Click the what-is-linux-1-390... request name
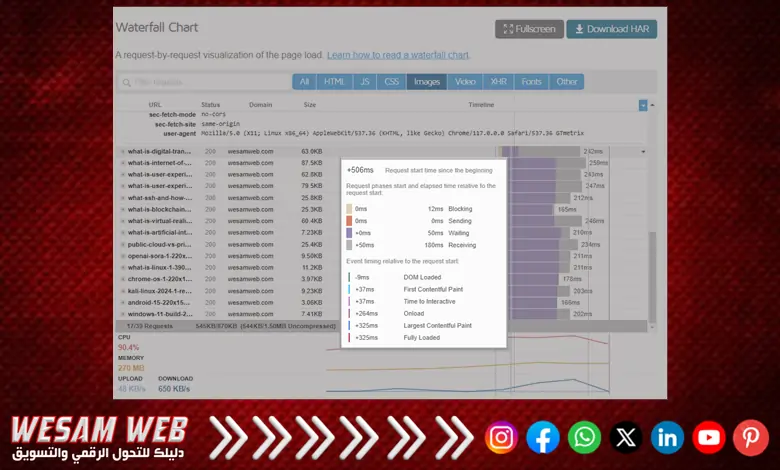The height and width of the screenshot is (470, 780). tap(159, 268)
